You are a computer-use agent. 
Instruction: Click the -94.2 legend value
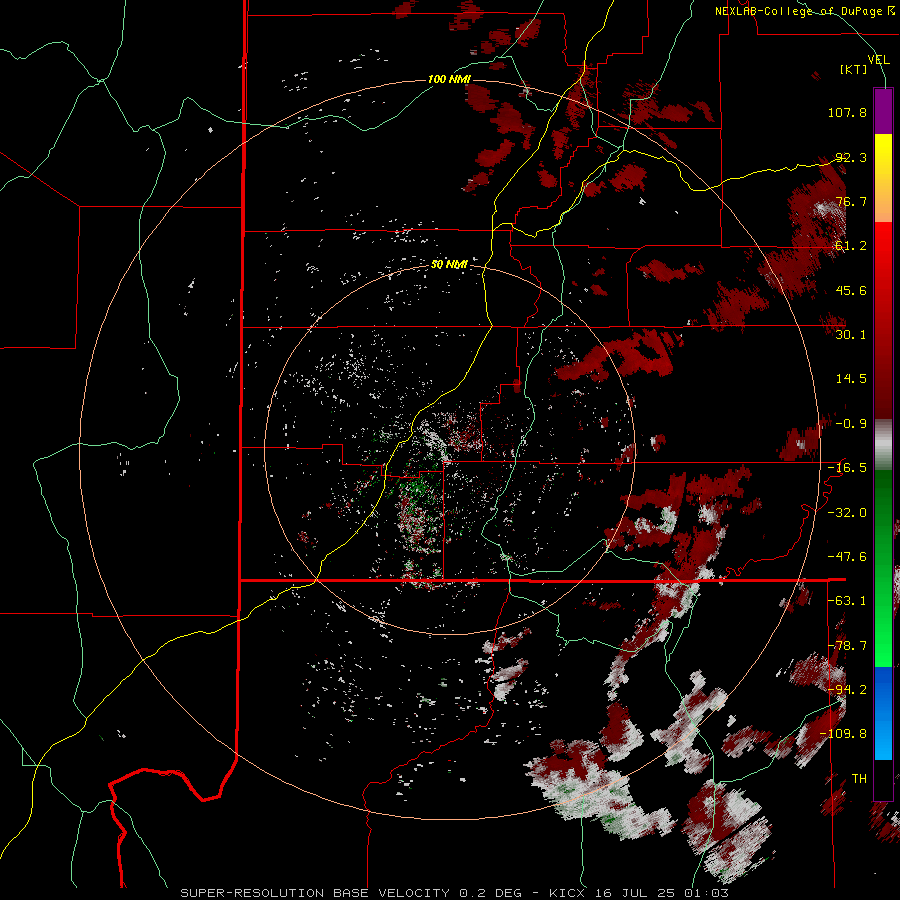(x=847, y=689)
